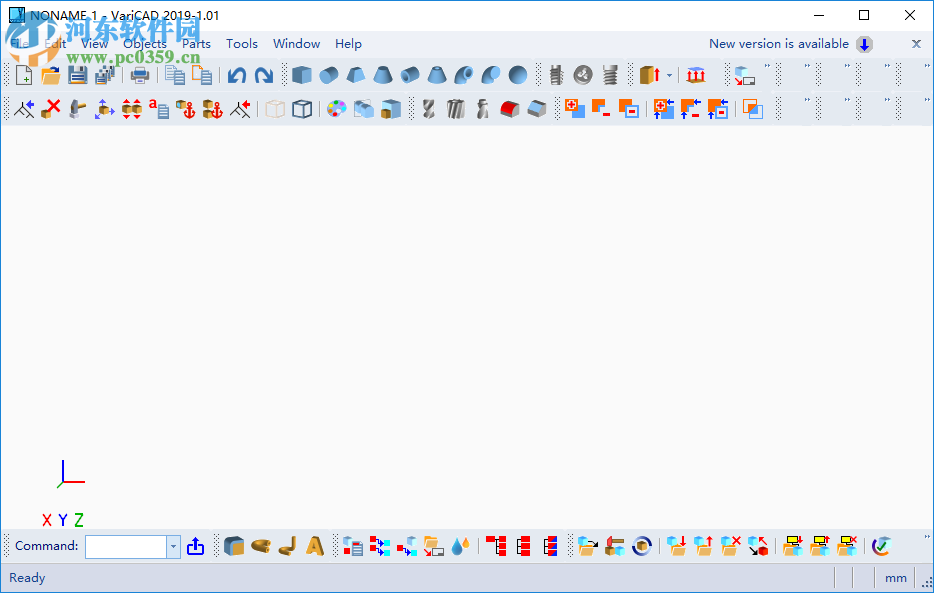Image resolution: width=934 pixels, height=593 pixels.
Task: Click the blue download arrow button
Action: point(864,44)
